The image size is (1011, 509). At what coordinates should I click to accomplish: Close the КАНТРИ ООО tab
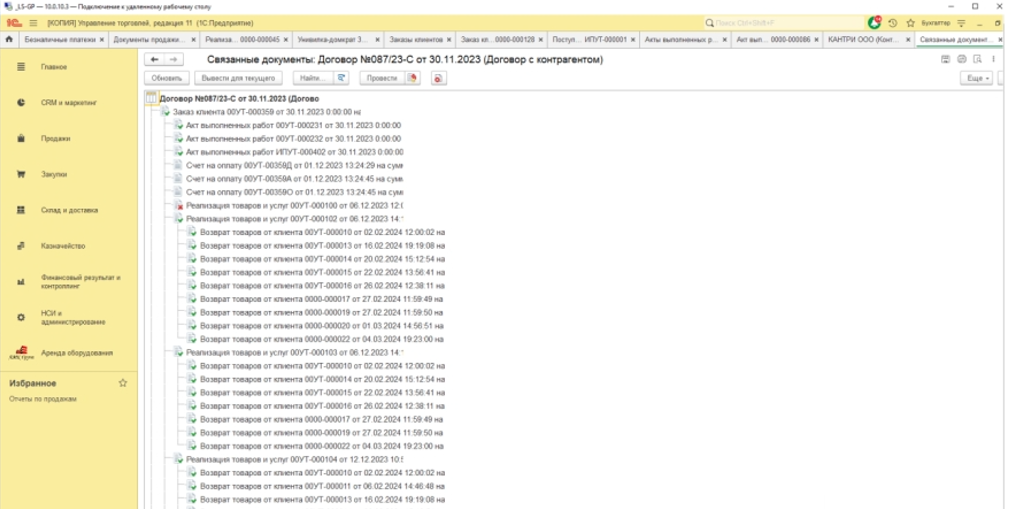click(x=908, y=39)
